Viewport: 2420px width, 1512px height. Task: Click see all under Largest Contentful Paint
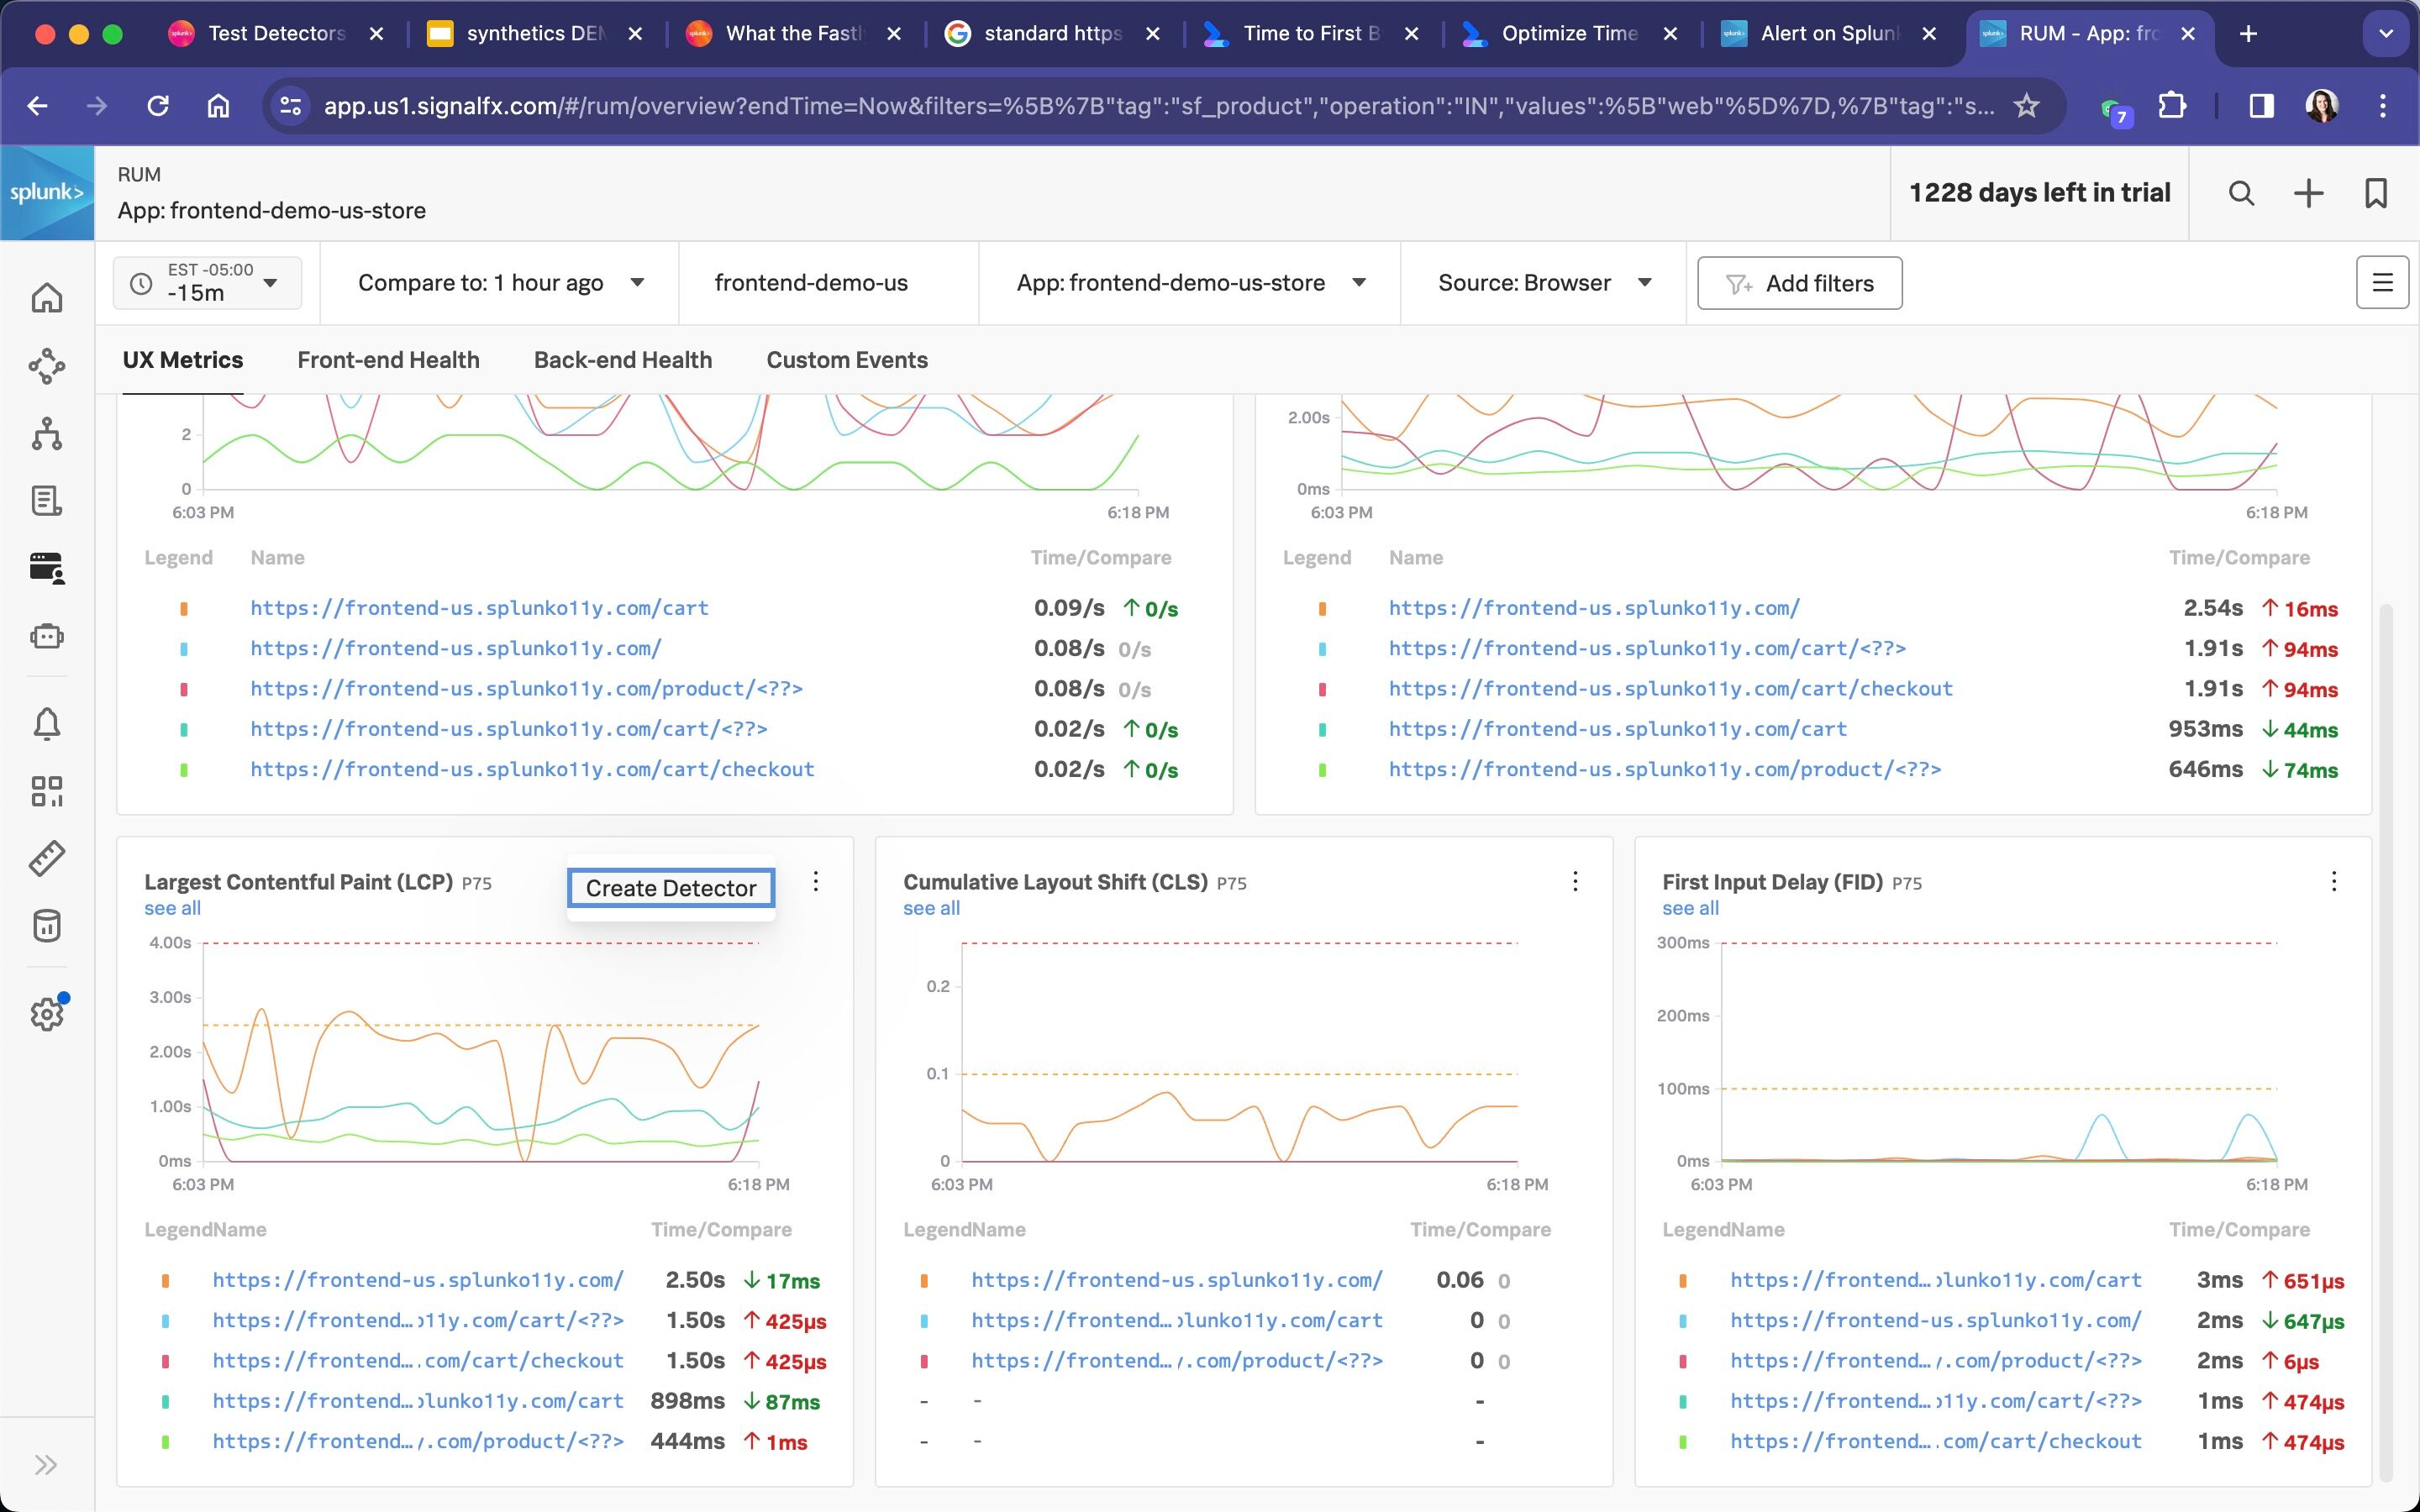point(172,908)
